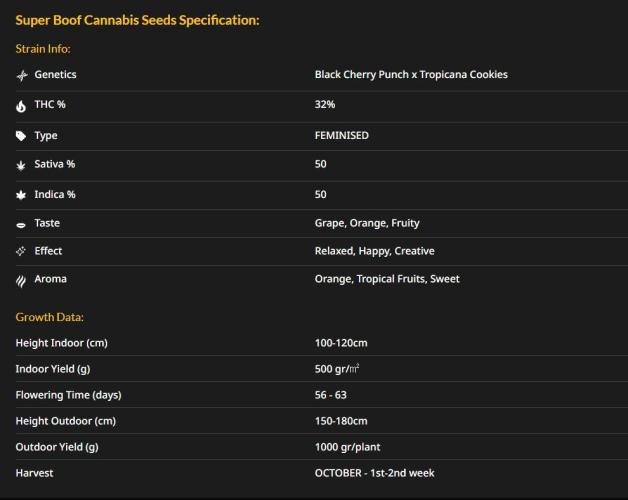Click the Outdoor Yield (g) label
The width and height of the screenshot is (628, 500).
point(57,448)
